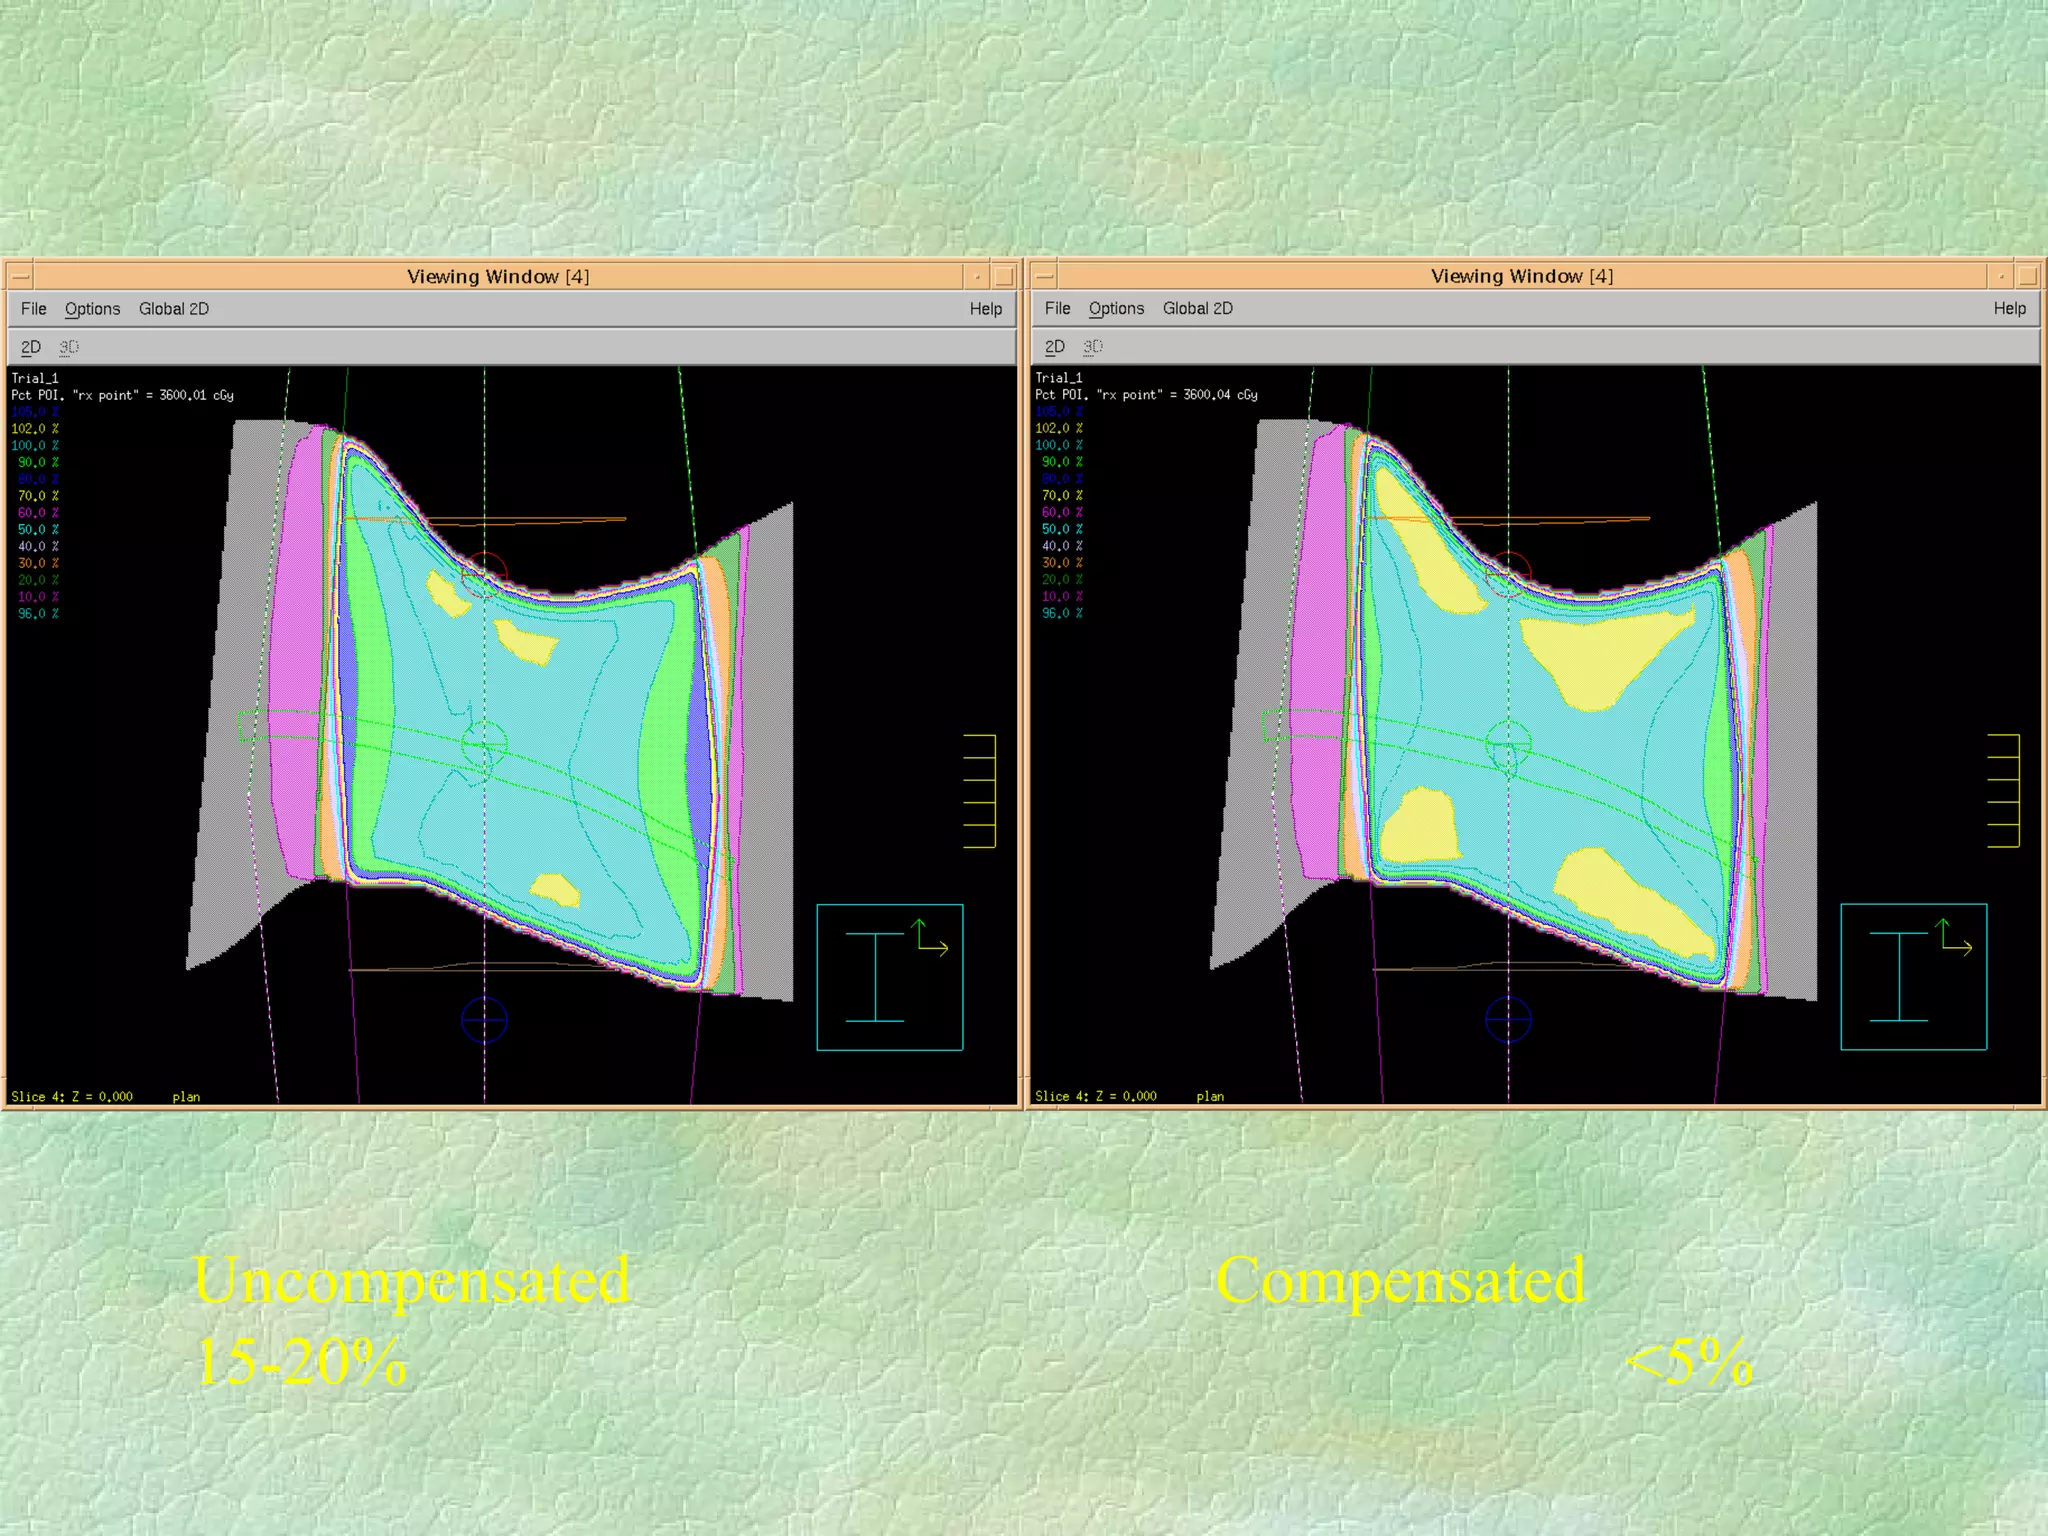Screen dimensions: 2048x1536
Task: Click yellow scale ruler in left window
Action: pyautogui.click(x=981, y=791)
